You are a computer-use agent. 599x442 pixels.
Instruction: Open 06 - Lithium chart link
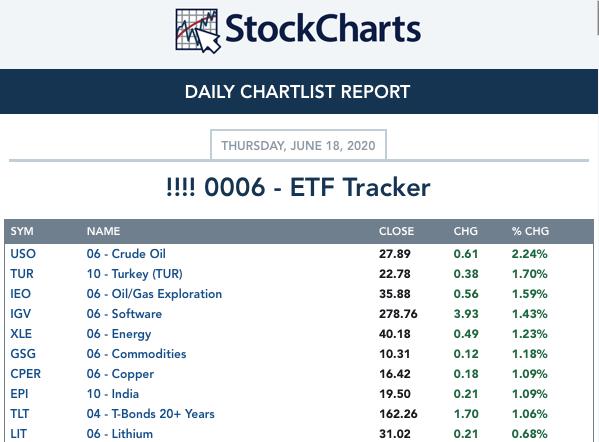[x=120, y=434]
